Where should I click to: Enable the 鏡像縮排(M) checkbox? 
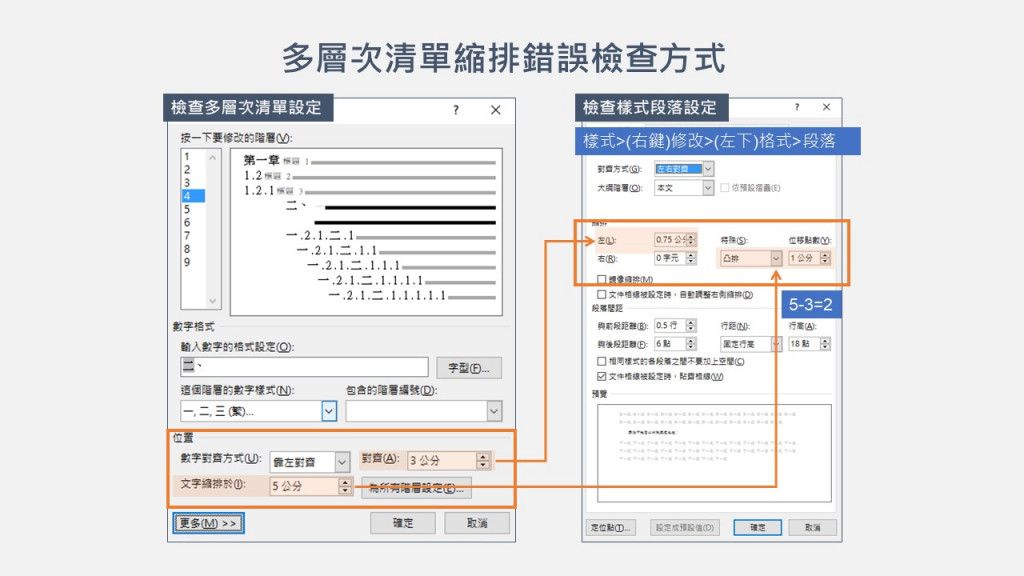601,280
